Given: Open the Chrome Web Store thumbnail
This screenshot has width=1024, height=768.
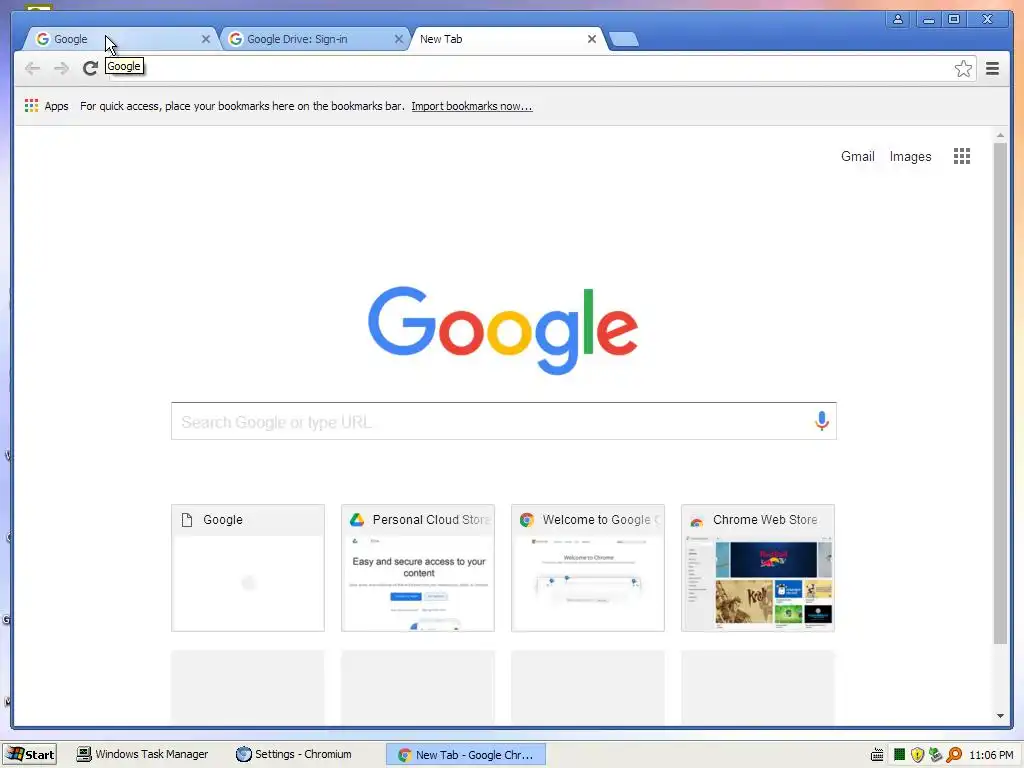Looking at the screenshot, I should pos(758,568).
